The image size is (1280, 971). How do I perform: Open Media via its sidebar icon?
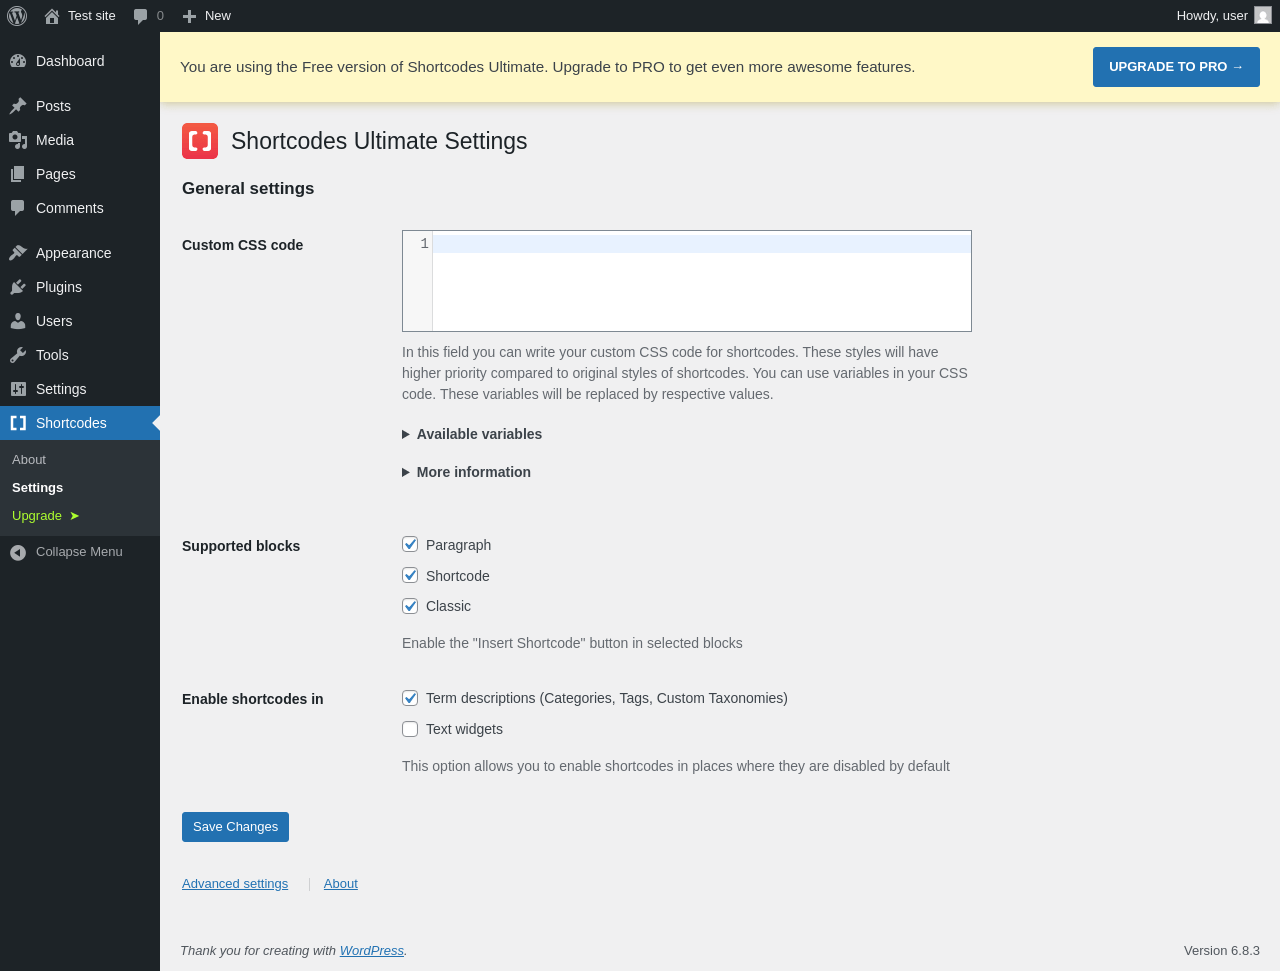[x=18, y=140]
